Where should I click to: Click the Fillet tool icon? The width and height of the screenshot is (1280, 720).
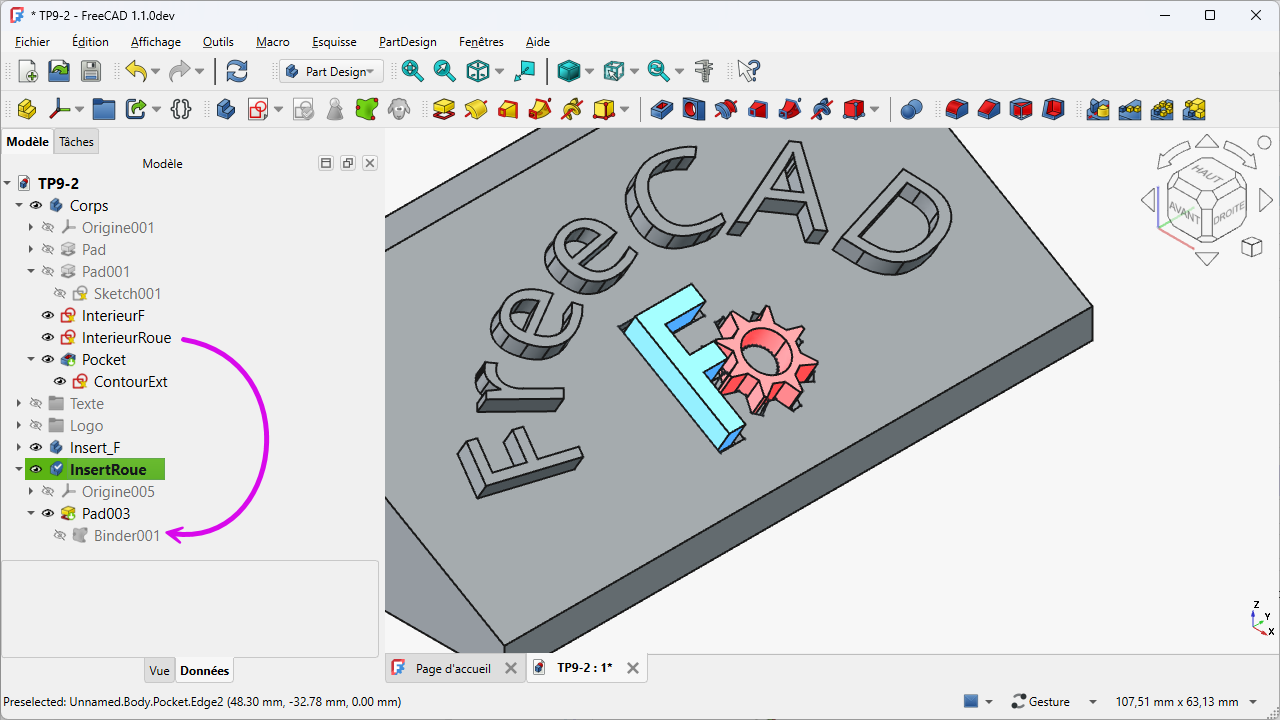coord(957,109)
